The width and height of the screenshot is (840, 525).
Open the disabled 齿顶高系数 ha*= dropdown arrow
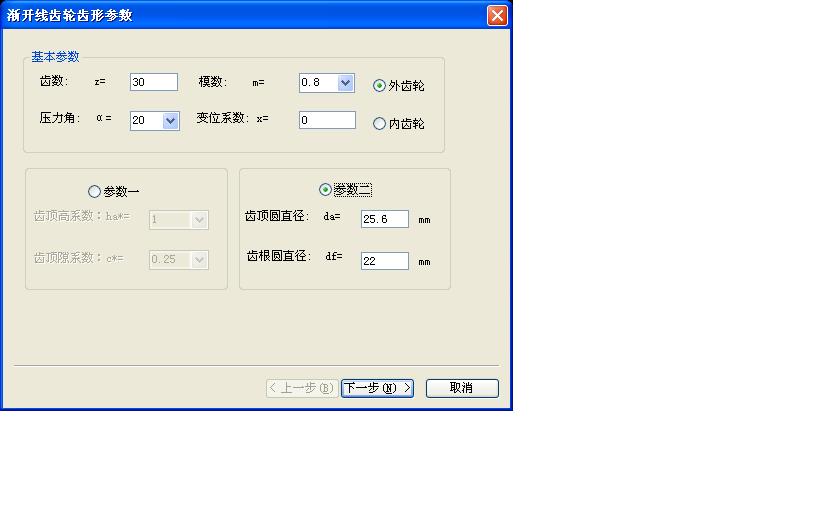(x=199, y=220)
